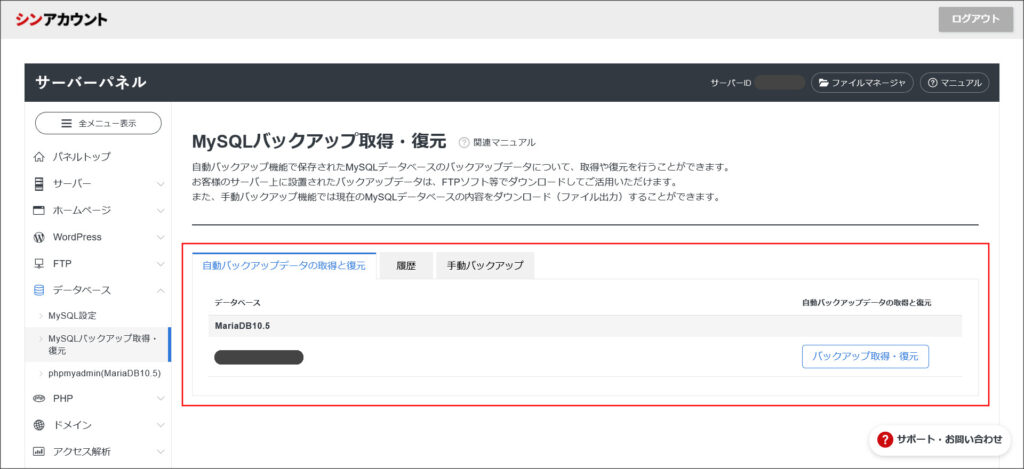Click the バックアップ取得・復元 button

point(865,357)
